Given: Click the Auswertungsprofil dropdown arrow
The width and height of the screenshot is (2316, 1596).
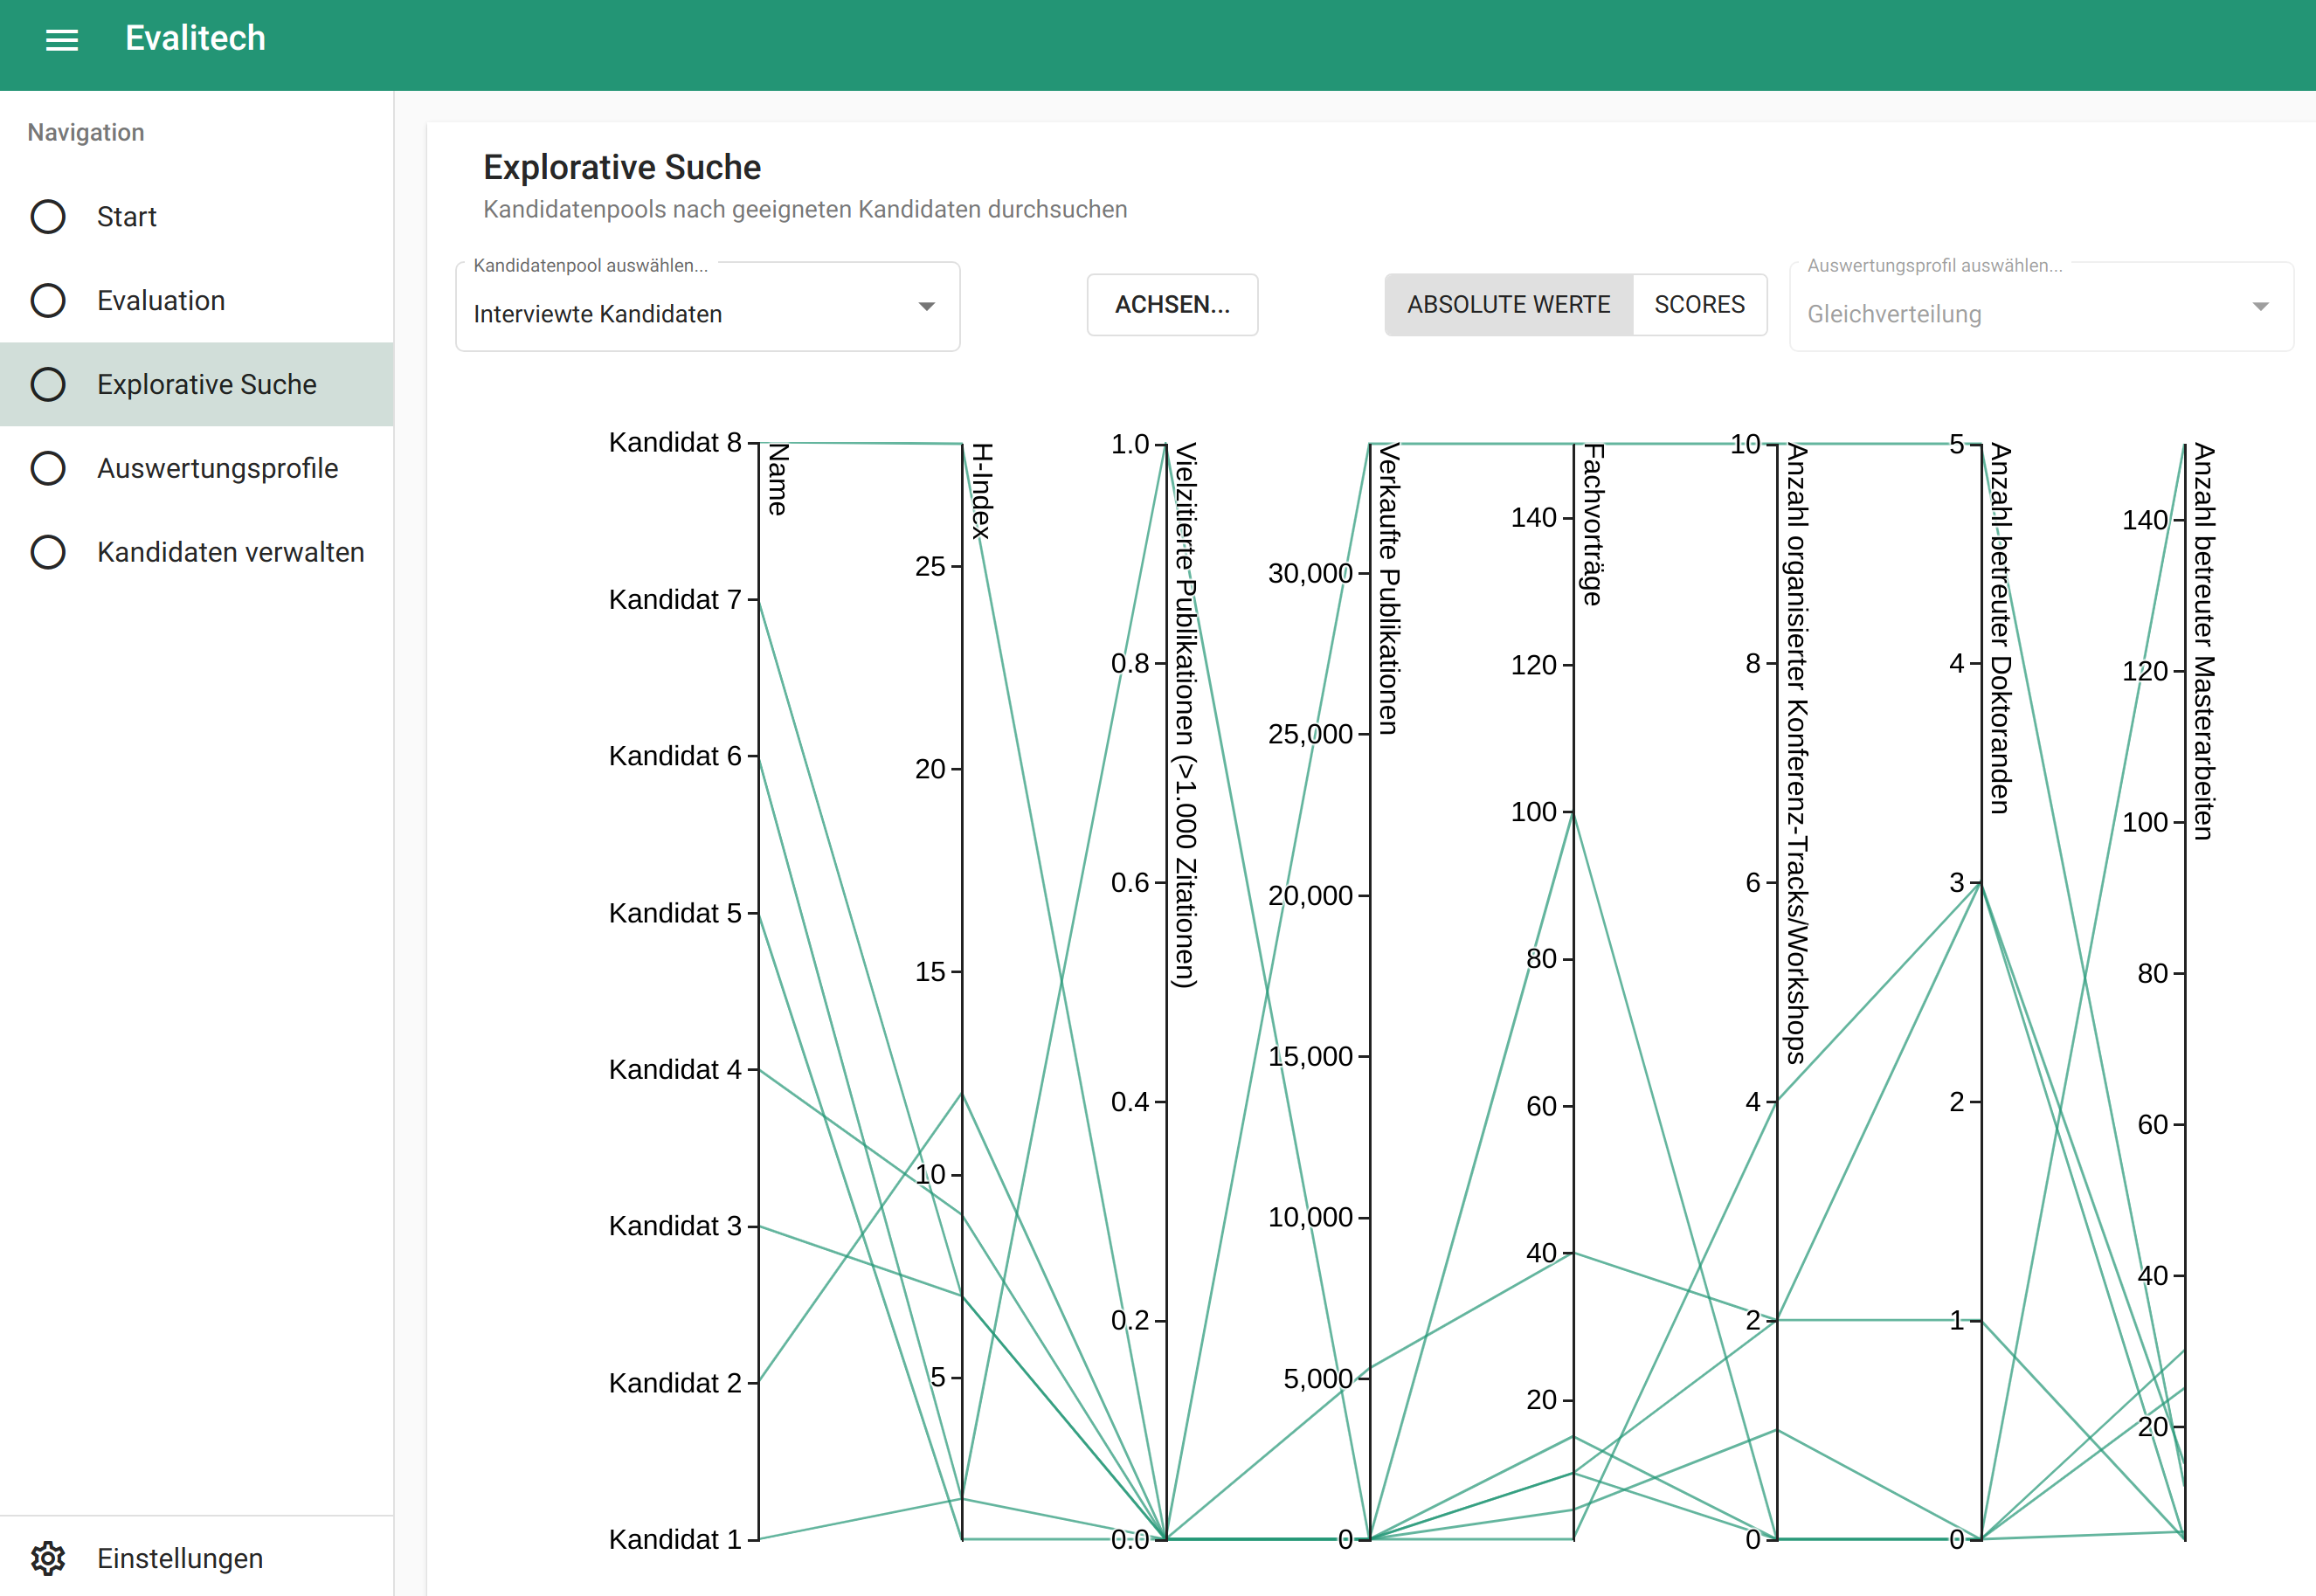Looking at the screenshot, I should point(2261,307).
